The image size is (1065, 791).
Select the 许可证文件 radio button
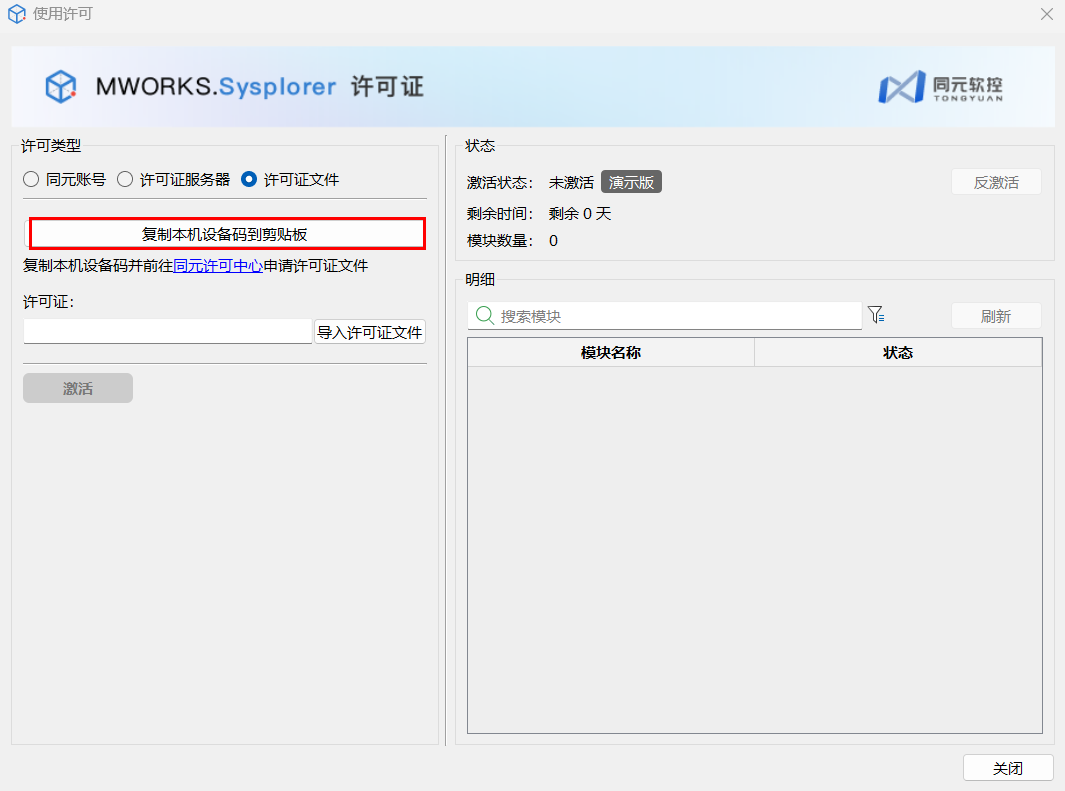(x=249, y=180)
